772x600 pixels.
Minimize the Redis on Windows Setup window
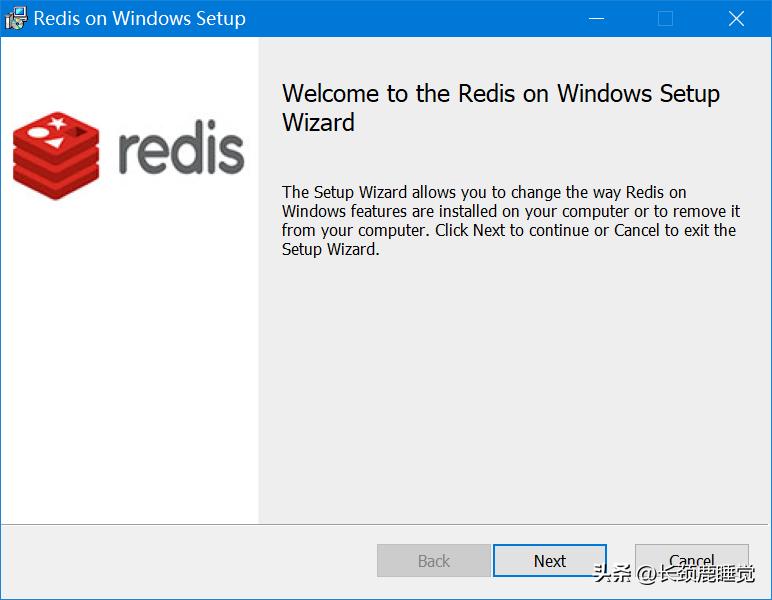596,19
